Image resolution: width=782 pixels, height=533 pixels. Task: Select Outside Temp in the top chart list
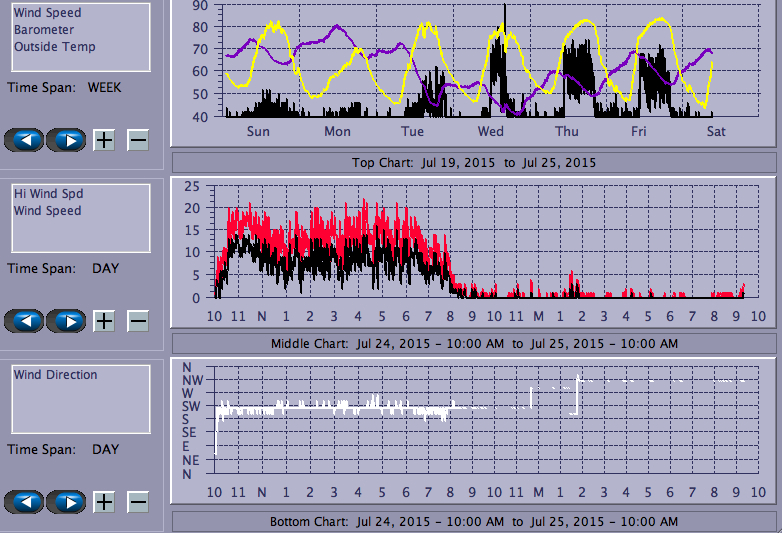(55, 47)
